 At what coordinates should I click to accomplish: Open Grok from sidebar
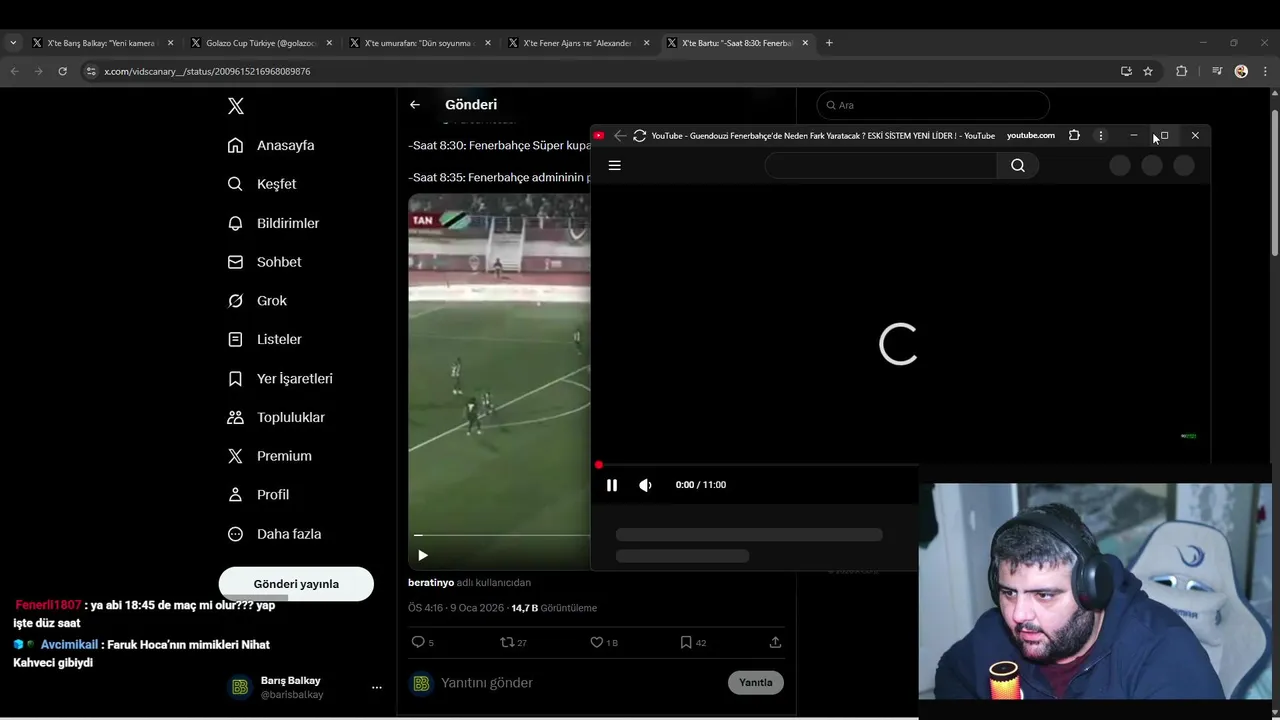[x=257, y=301]
